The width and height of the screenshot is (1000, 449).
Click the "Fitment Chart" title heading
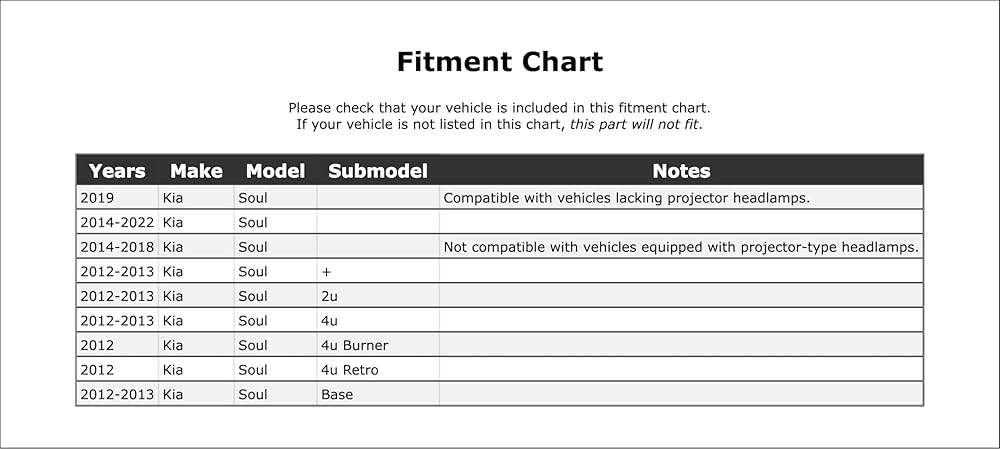[x=499, y=62]
